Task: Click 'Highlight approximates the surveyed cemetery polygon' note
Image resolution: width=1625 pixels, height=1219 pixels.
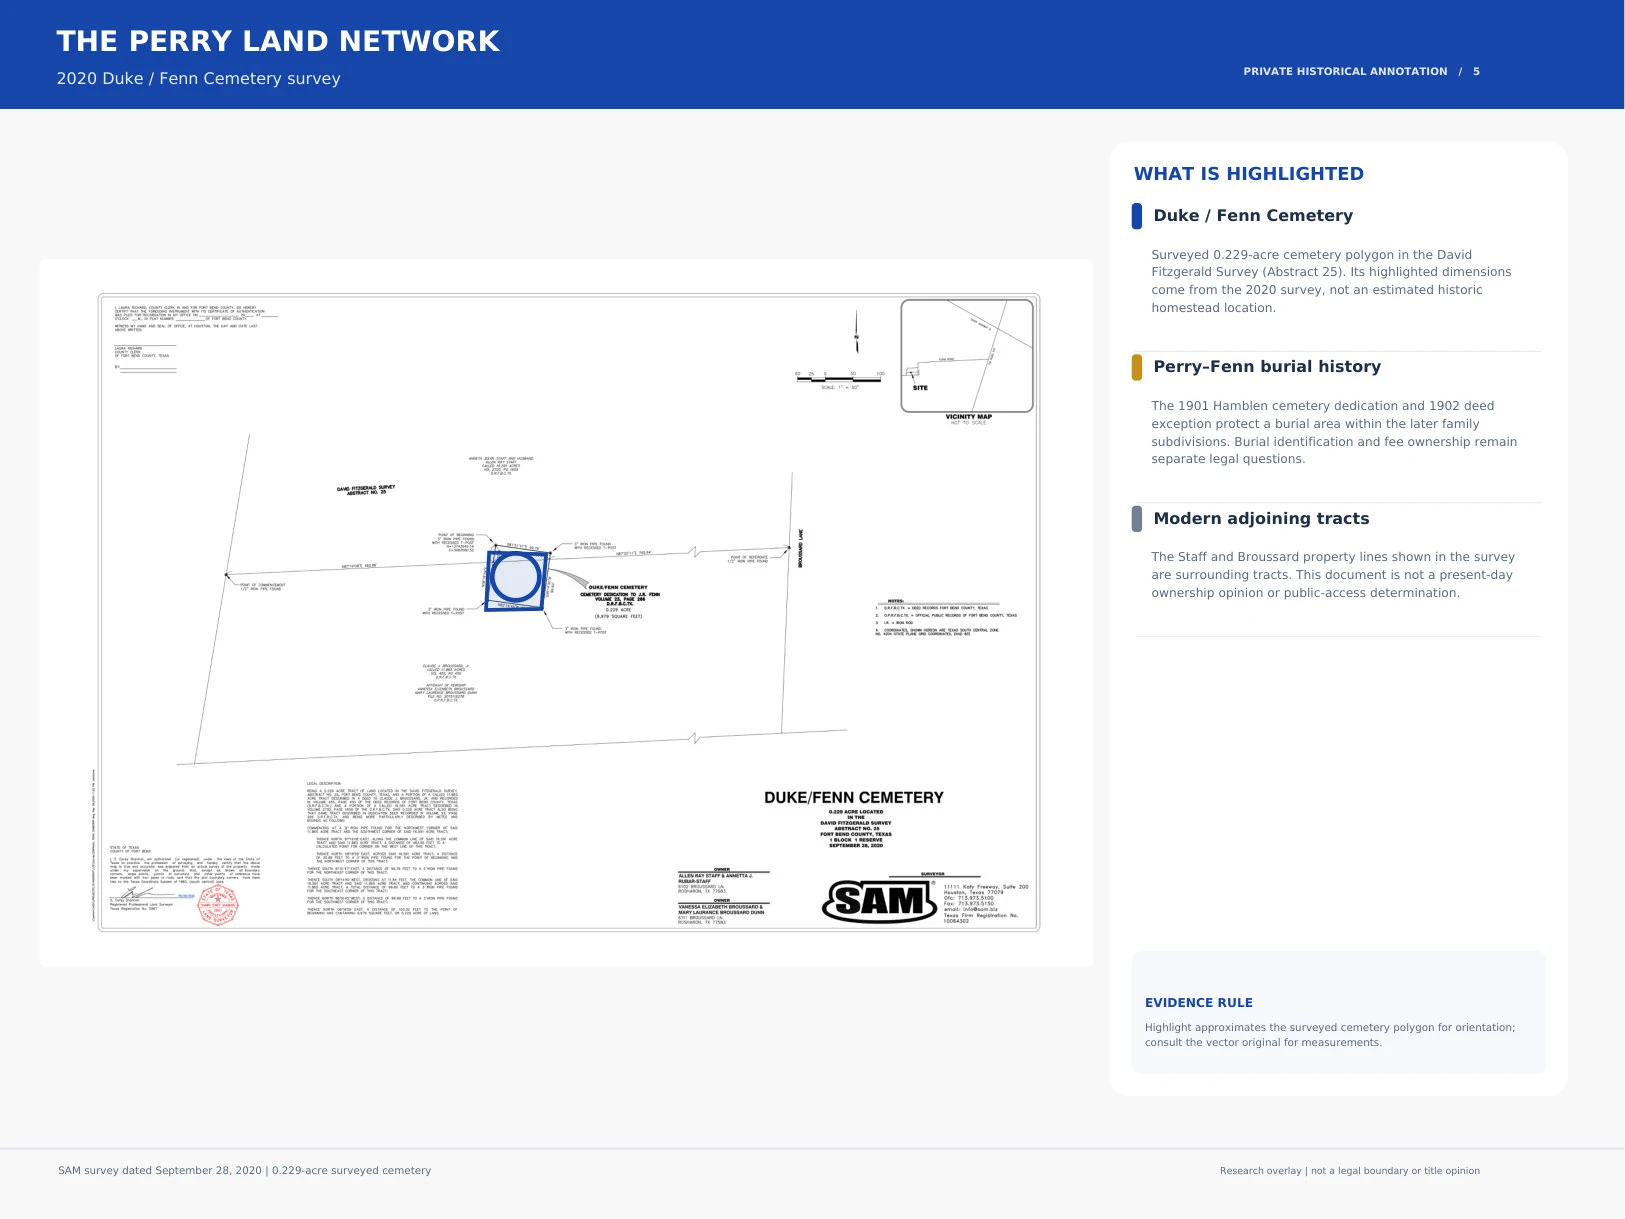Action: point(1330,1035)
